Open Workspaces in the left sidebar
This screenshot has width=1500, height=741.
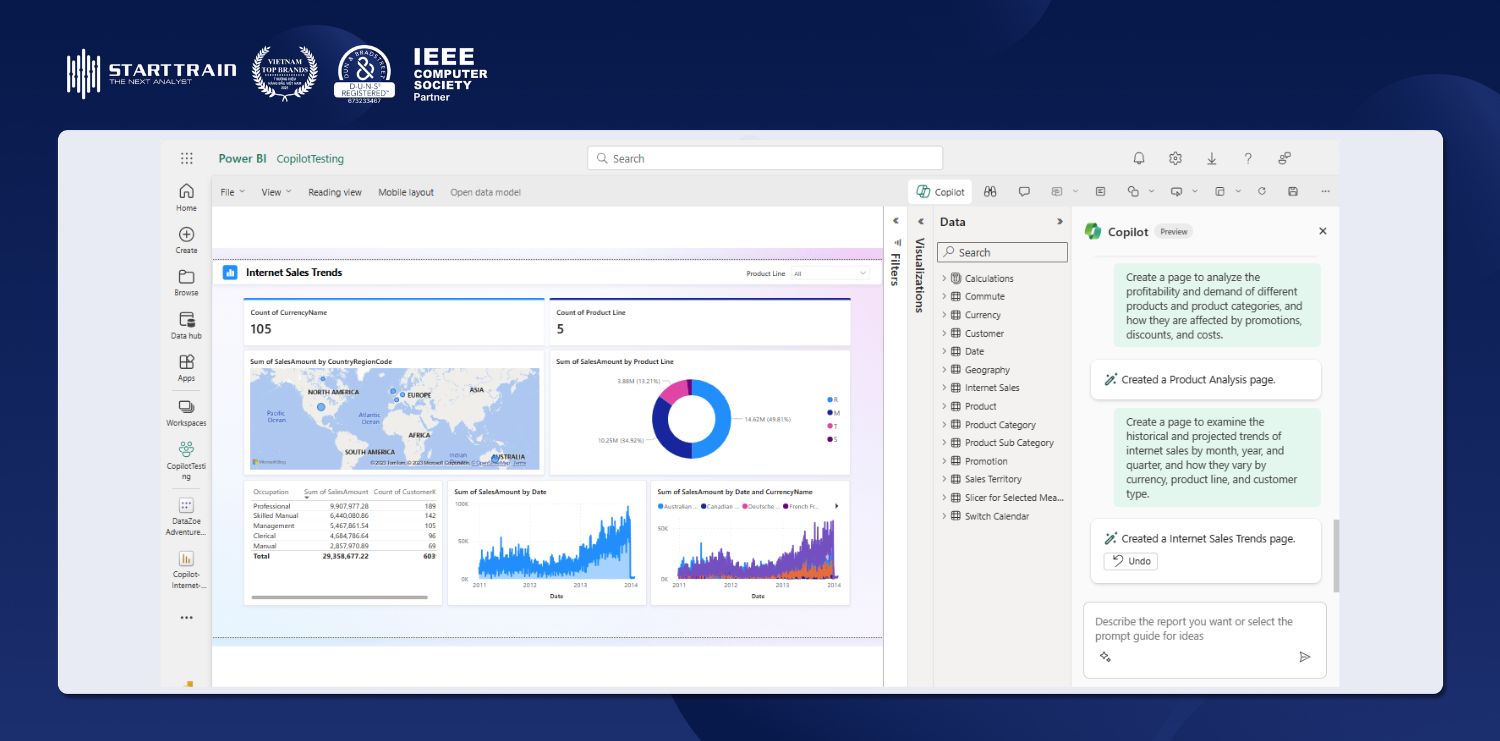click(x=186, y=413)
